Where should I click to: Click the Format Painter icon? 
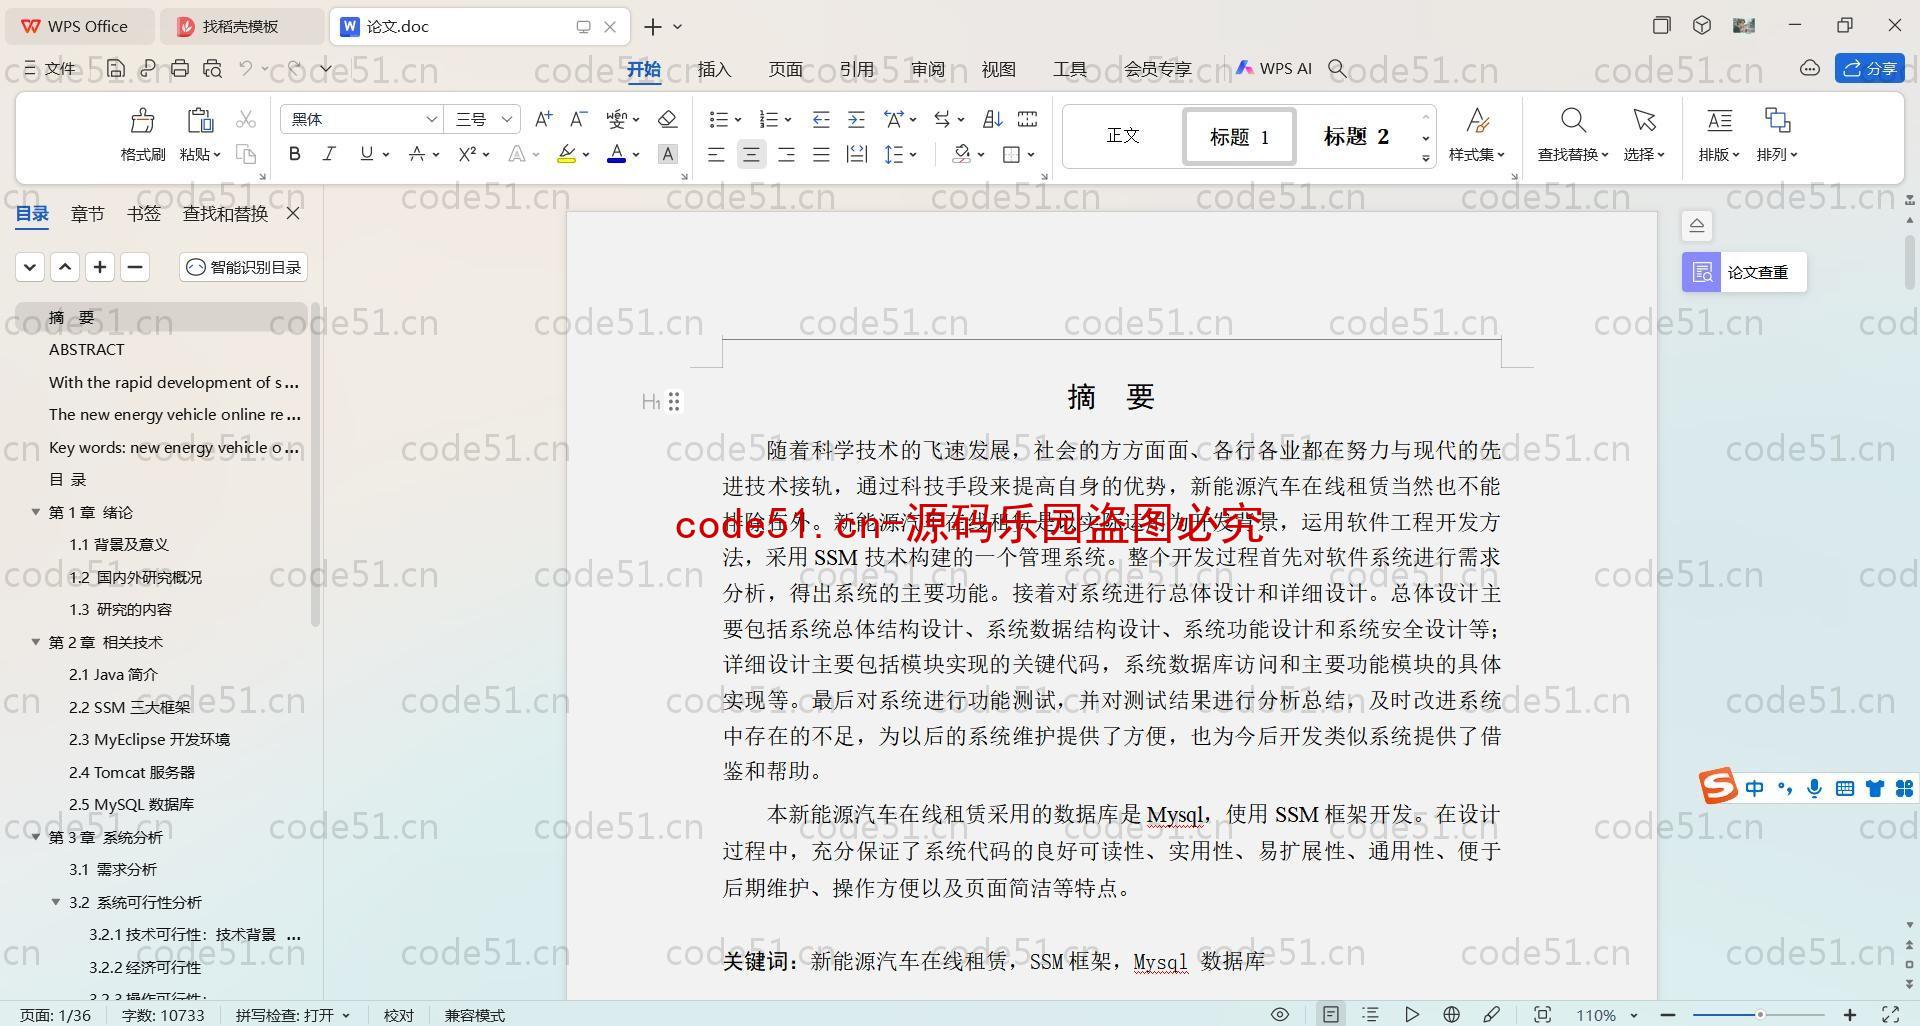(143, 121)
